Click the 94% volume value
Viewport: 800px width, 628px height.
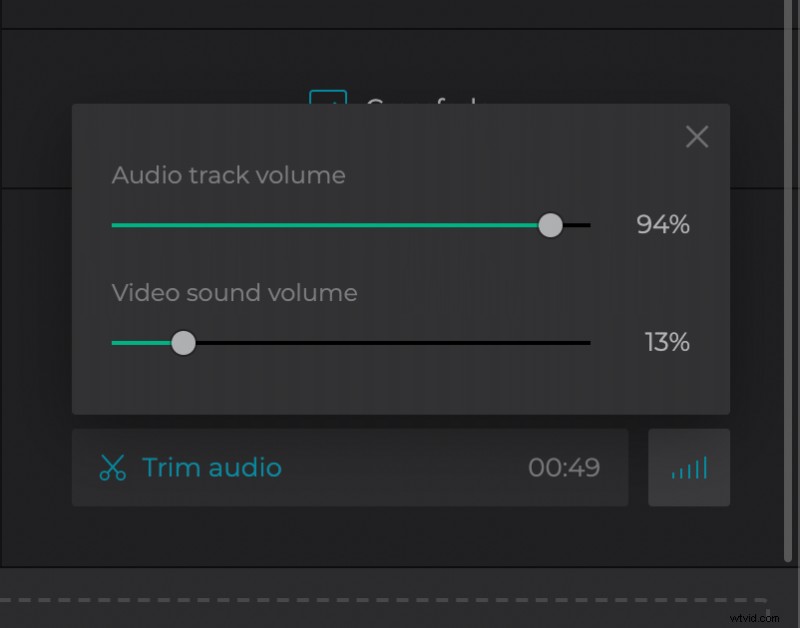(x=663, y=225)
